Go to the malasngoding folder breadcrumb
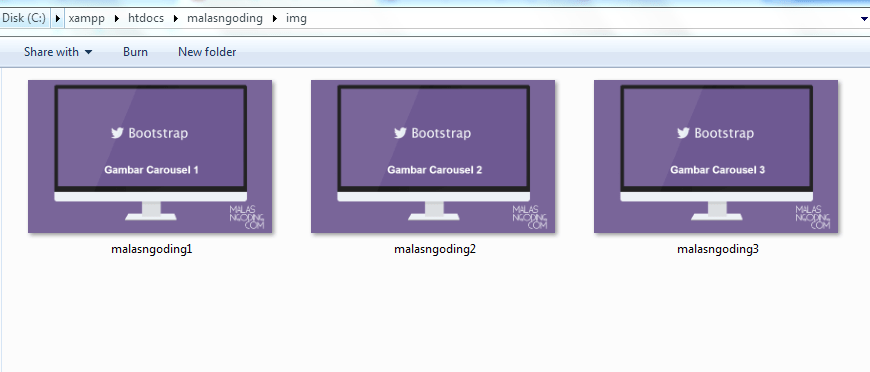This screenshot has height=372, width=870. coord(225,18)
